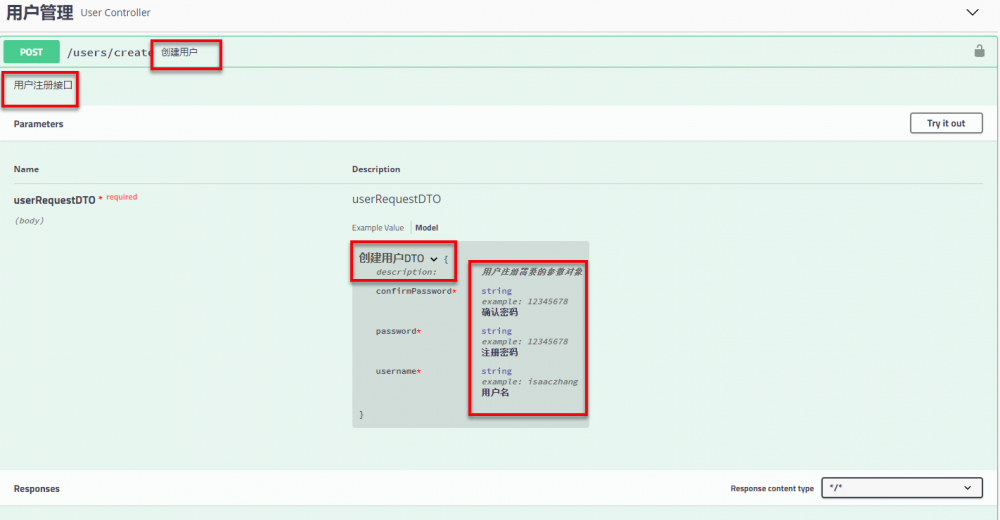Viewport: 1000px width, 520px height.
Task: Click the Try it out button
Action: coord(946,123)
